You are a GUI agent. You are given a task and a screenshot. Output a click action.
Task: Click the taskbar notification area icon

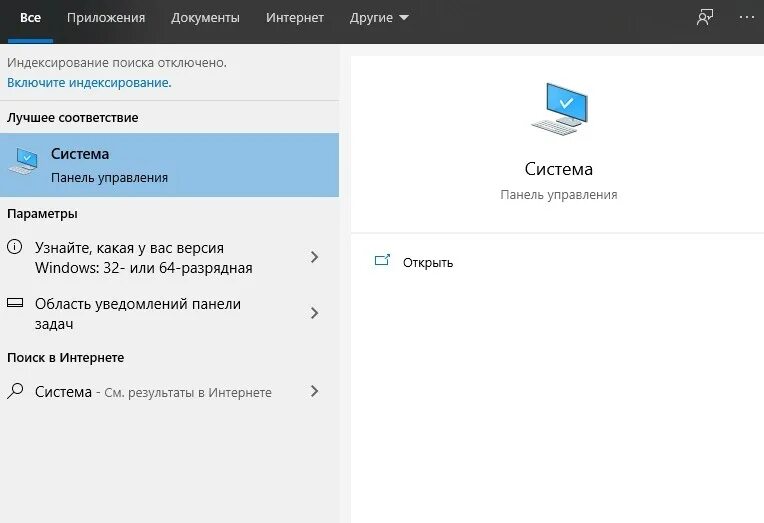coord(15,303)
